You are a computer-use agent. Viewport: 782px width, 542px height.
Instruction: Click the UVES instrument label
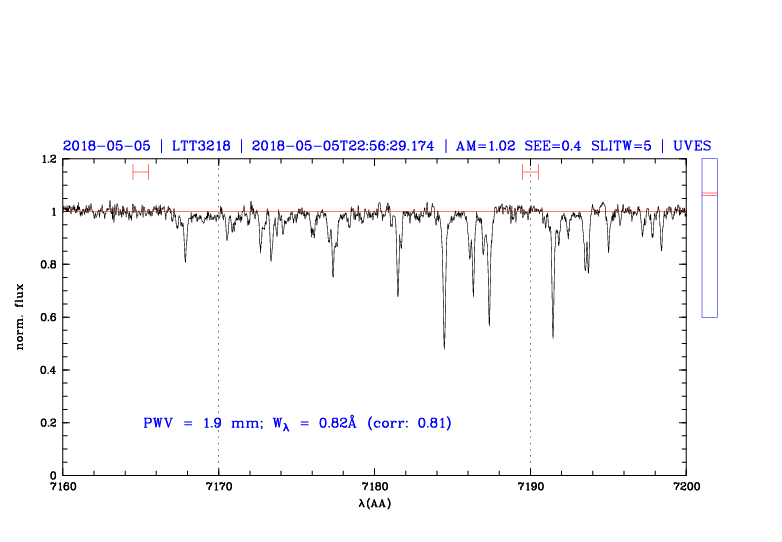(x=692, y=146)
